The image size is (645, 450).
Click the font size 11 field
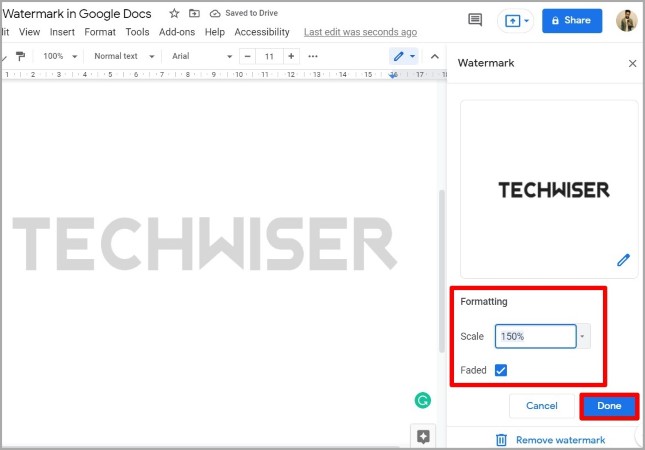269,56
